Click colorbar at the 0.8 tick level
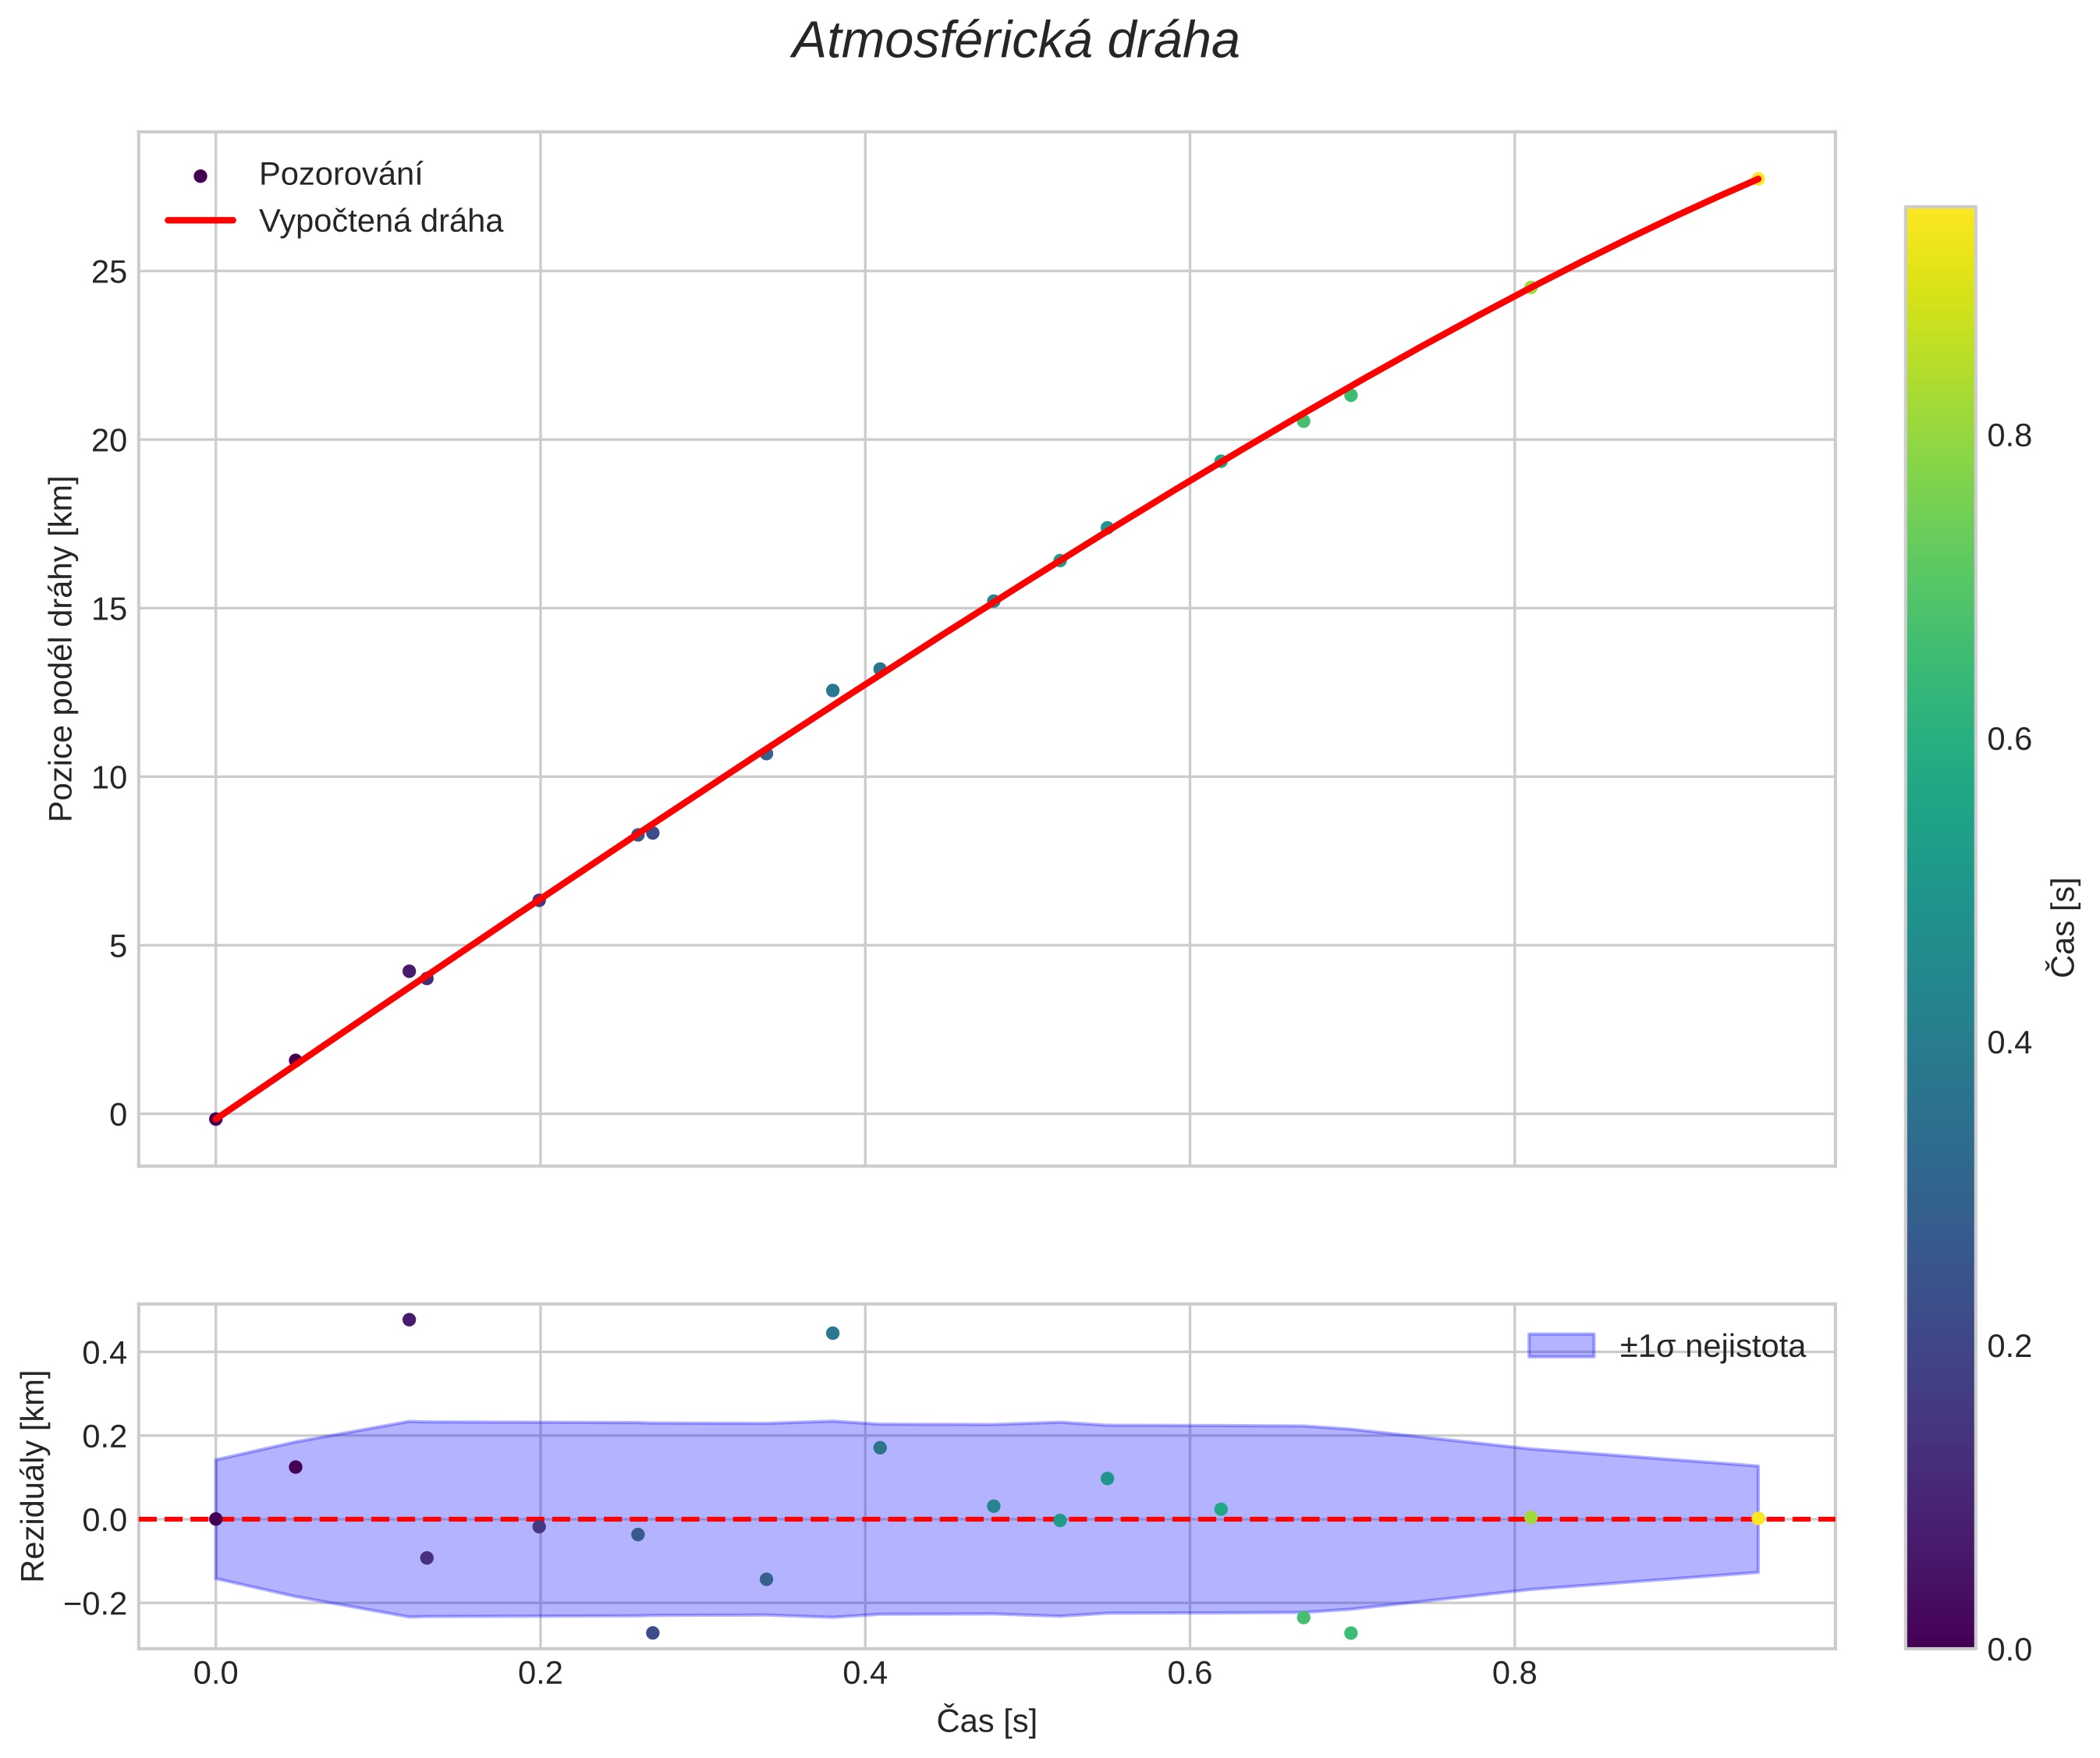The height and width of the screenshot is (1758, 2100). click(1940, 436)
